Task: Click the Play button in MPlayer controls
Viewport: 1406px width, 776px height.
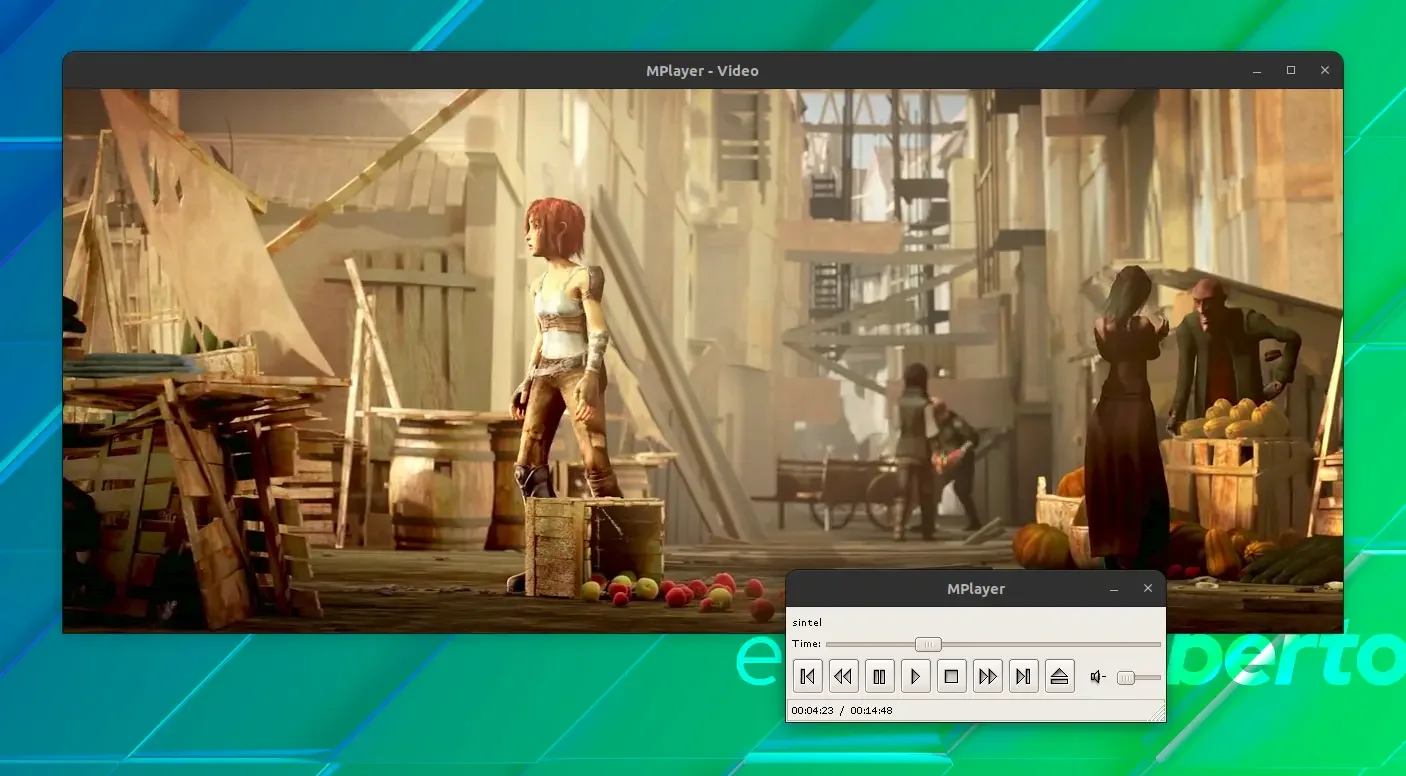Action: coord(915,677)
